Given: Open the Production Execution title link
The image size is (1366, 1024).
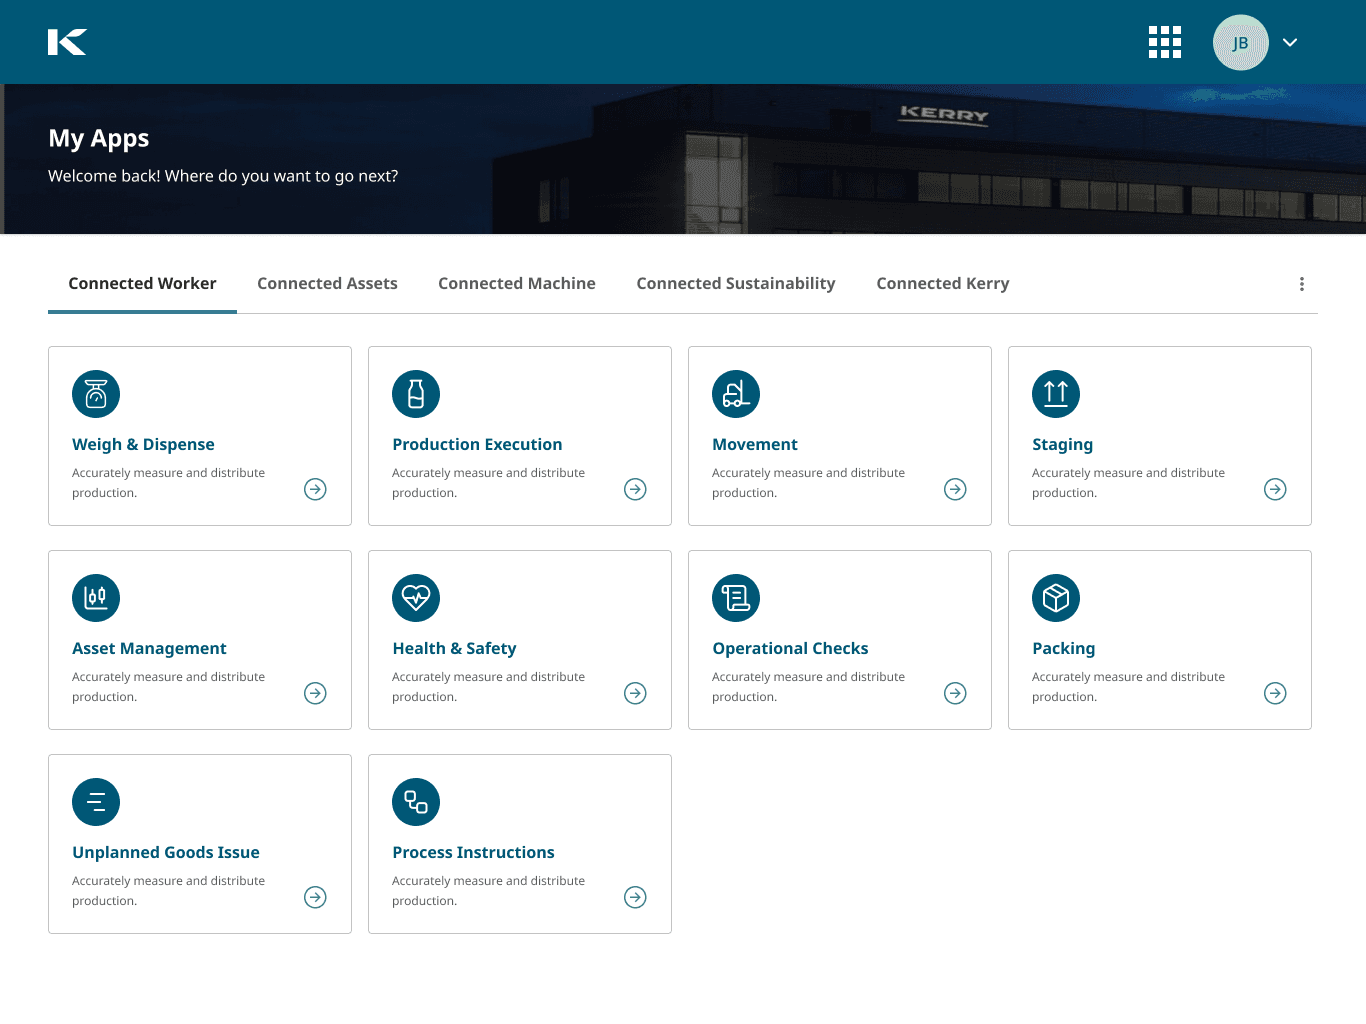Looking at the screenshot, I should coord(477,444).
